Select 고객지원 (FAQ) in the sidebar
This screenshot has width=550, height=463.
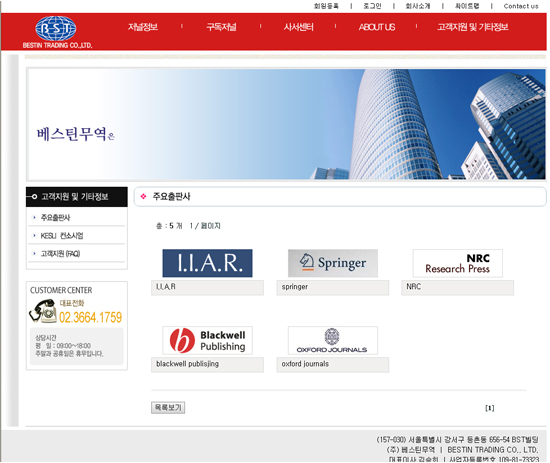pyautogui.click(x=60, y=254)
